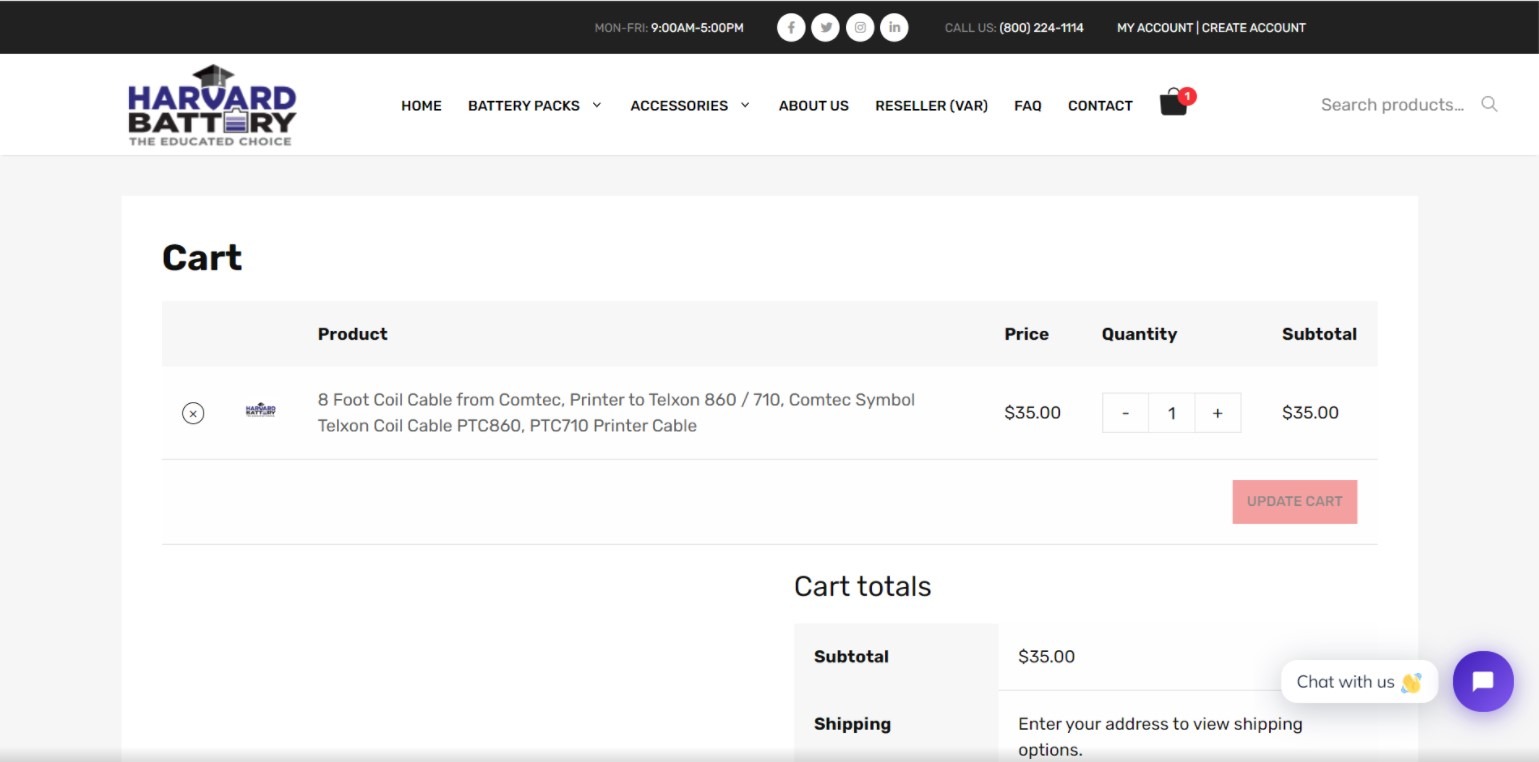Click the Product column header
Screen dimensions: 1539x762
click(x=352, y=334)
